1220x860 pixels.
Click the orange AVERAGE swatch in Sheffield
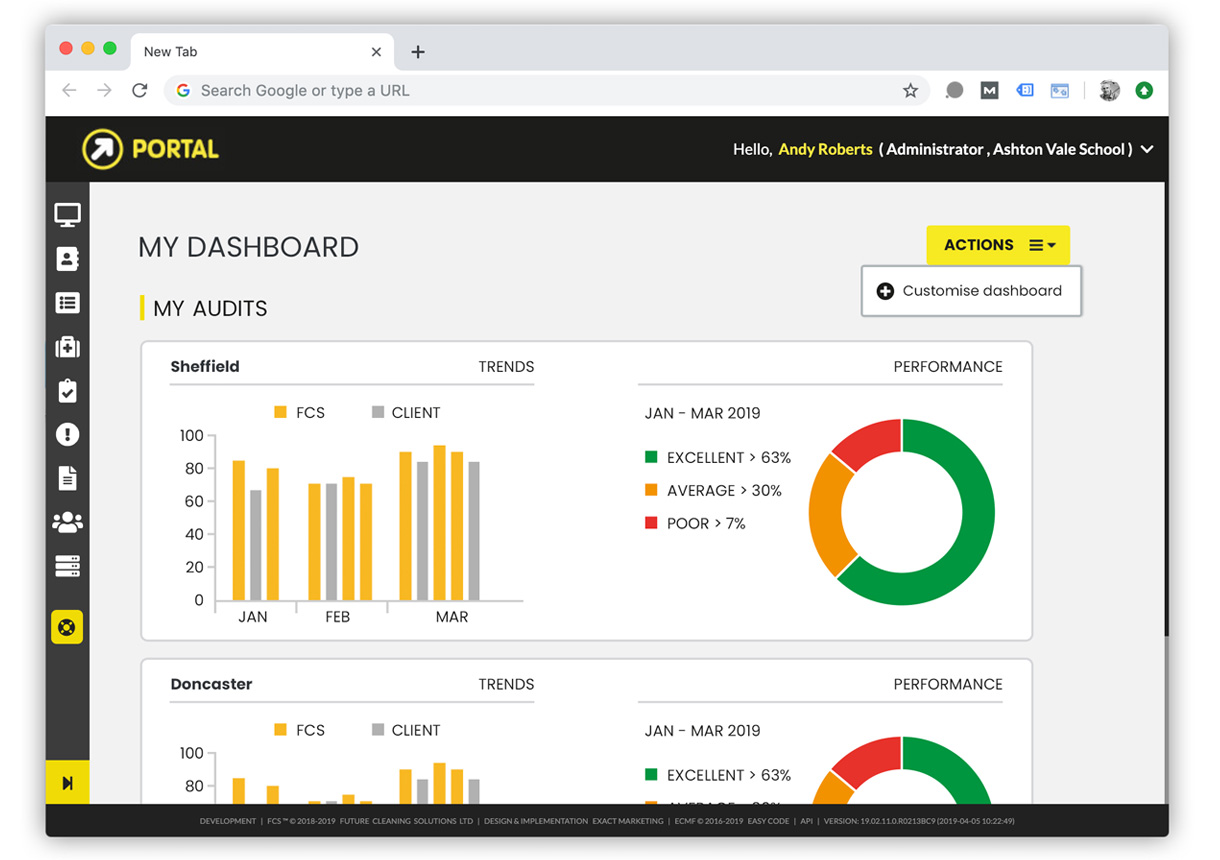click(x=651, y=490)
